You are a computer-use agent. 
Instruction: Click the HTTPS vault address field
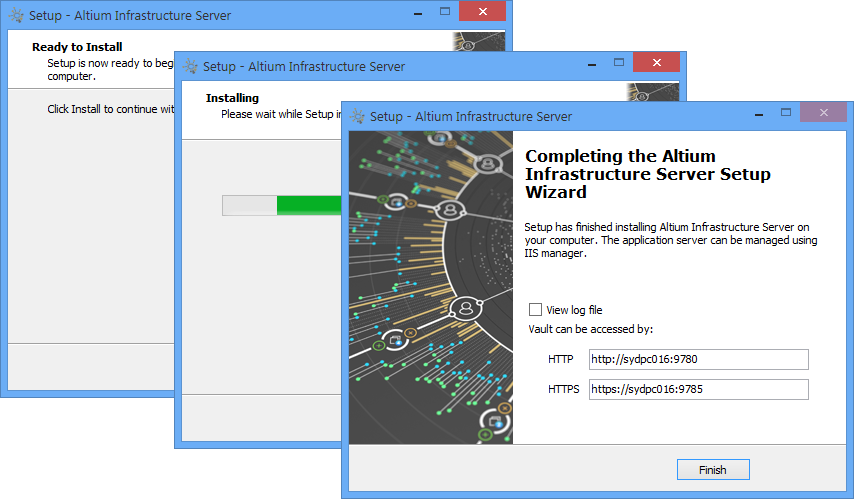pos(697,389)
